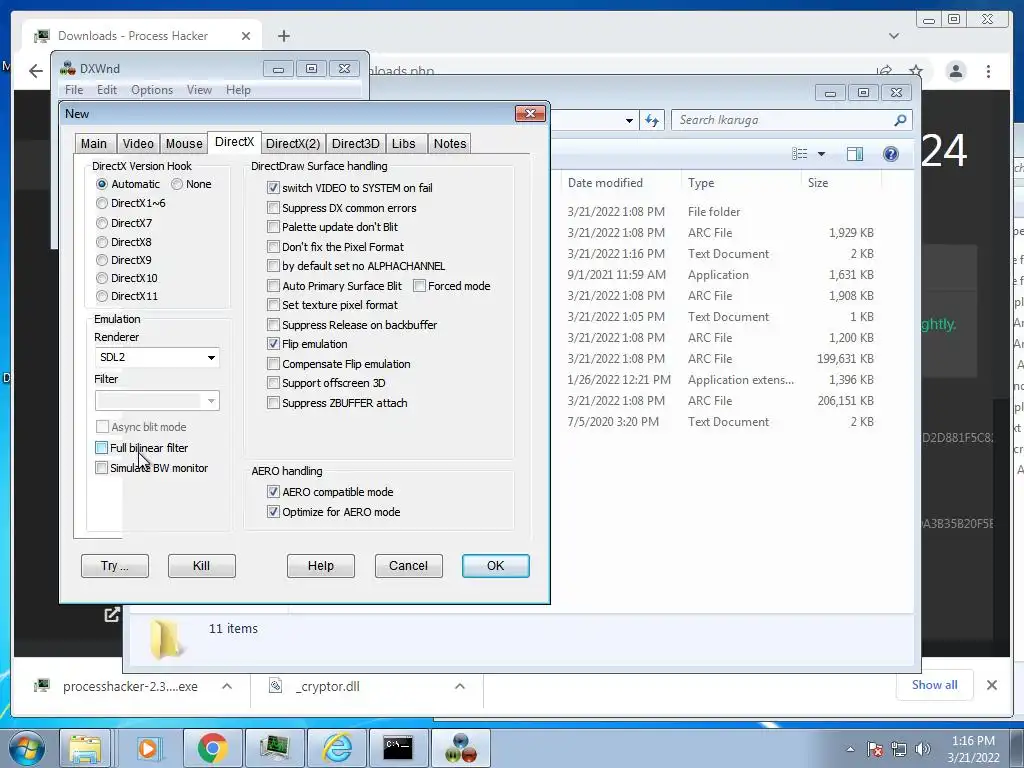Open Renderer SDL2 dropdown

157,357
